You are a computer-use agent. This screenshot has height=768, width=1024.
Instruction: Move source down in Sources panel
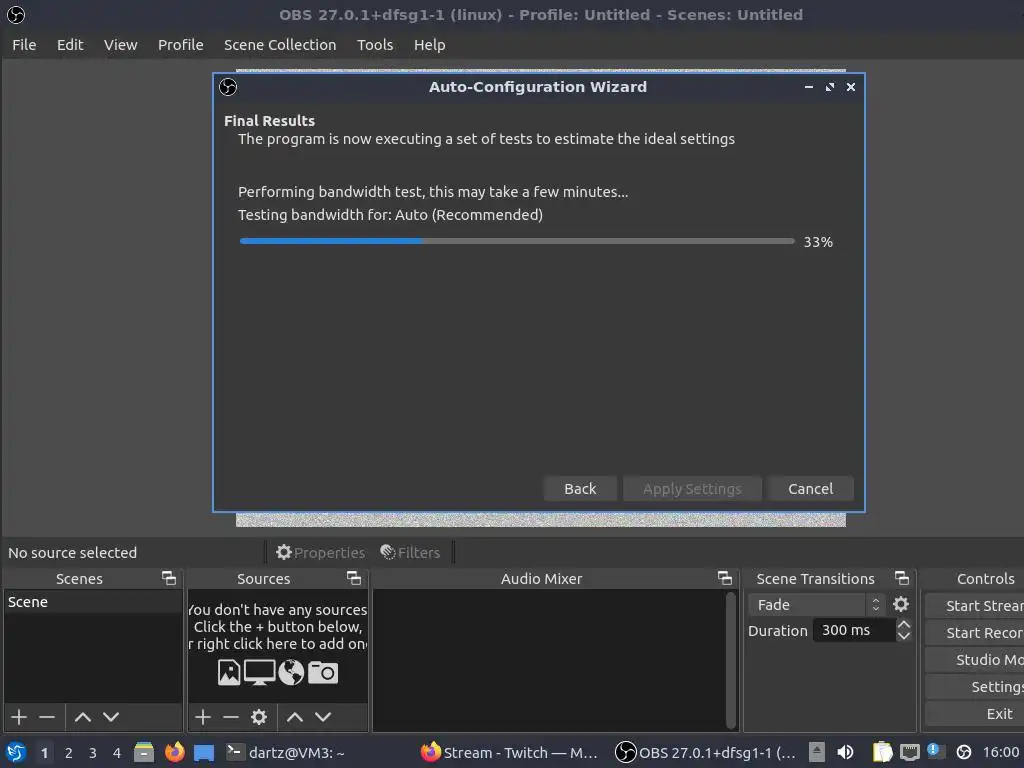323,717
